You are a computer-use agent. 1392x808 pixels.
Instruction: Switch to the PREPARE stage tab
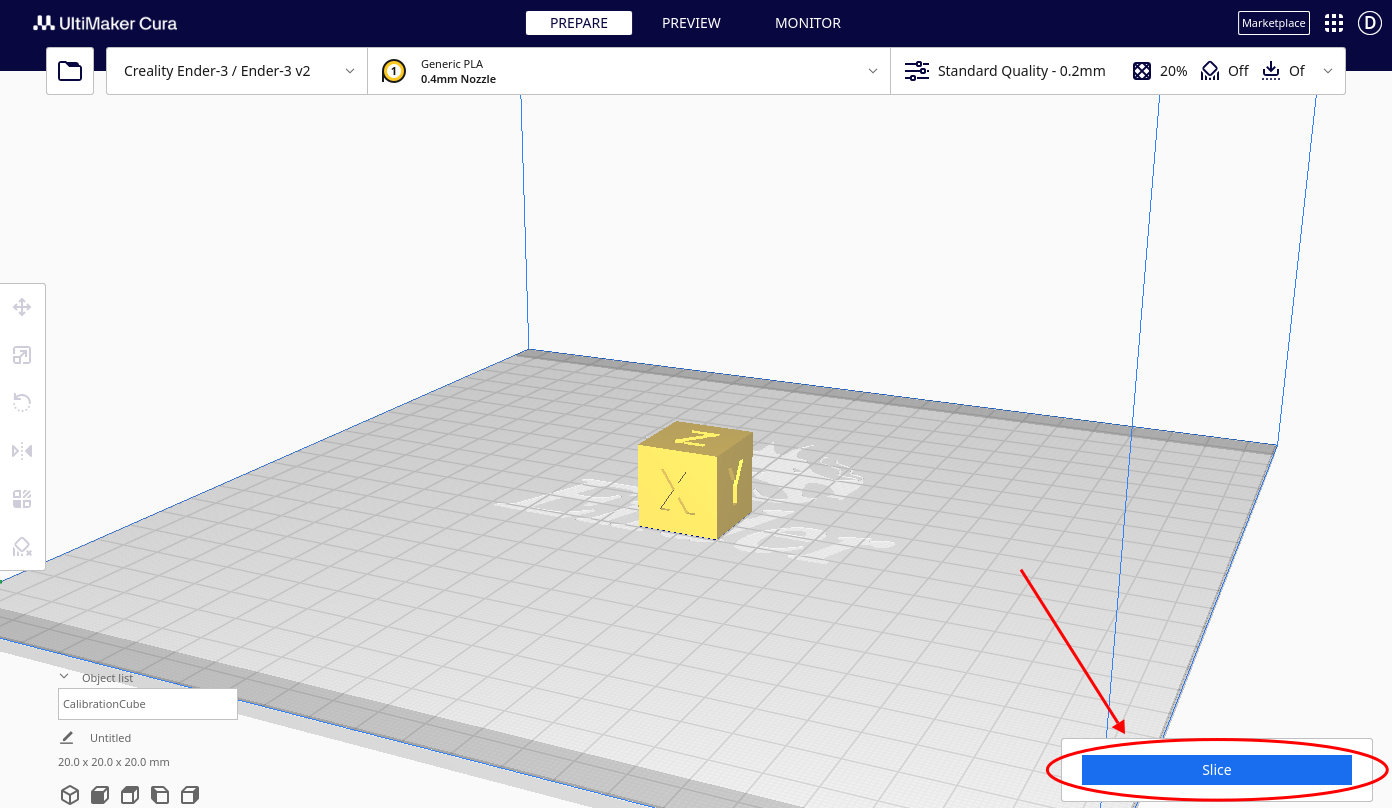click(579, 23)
